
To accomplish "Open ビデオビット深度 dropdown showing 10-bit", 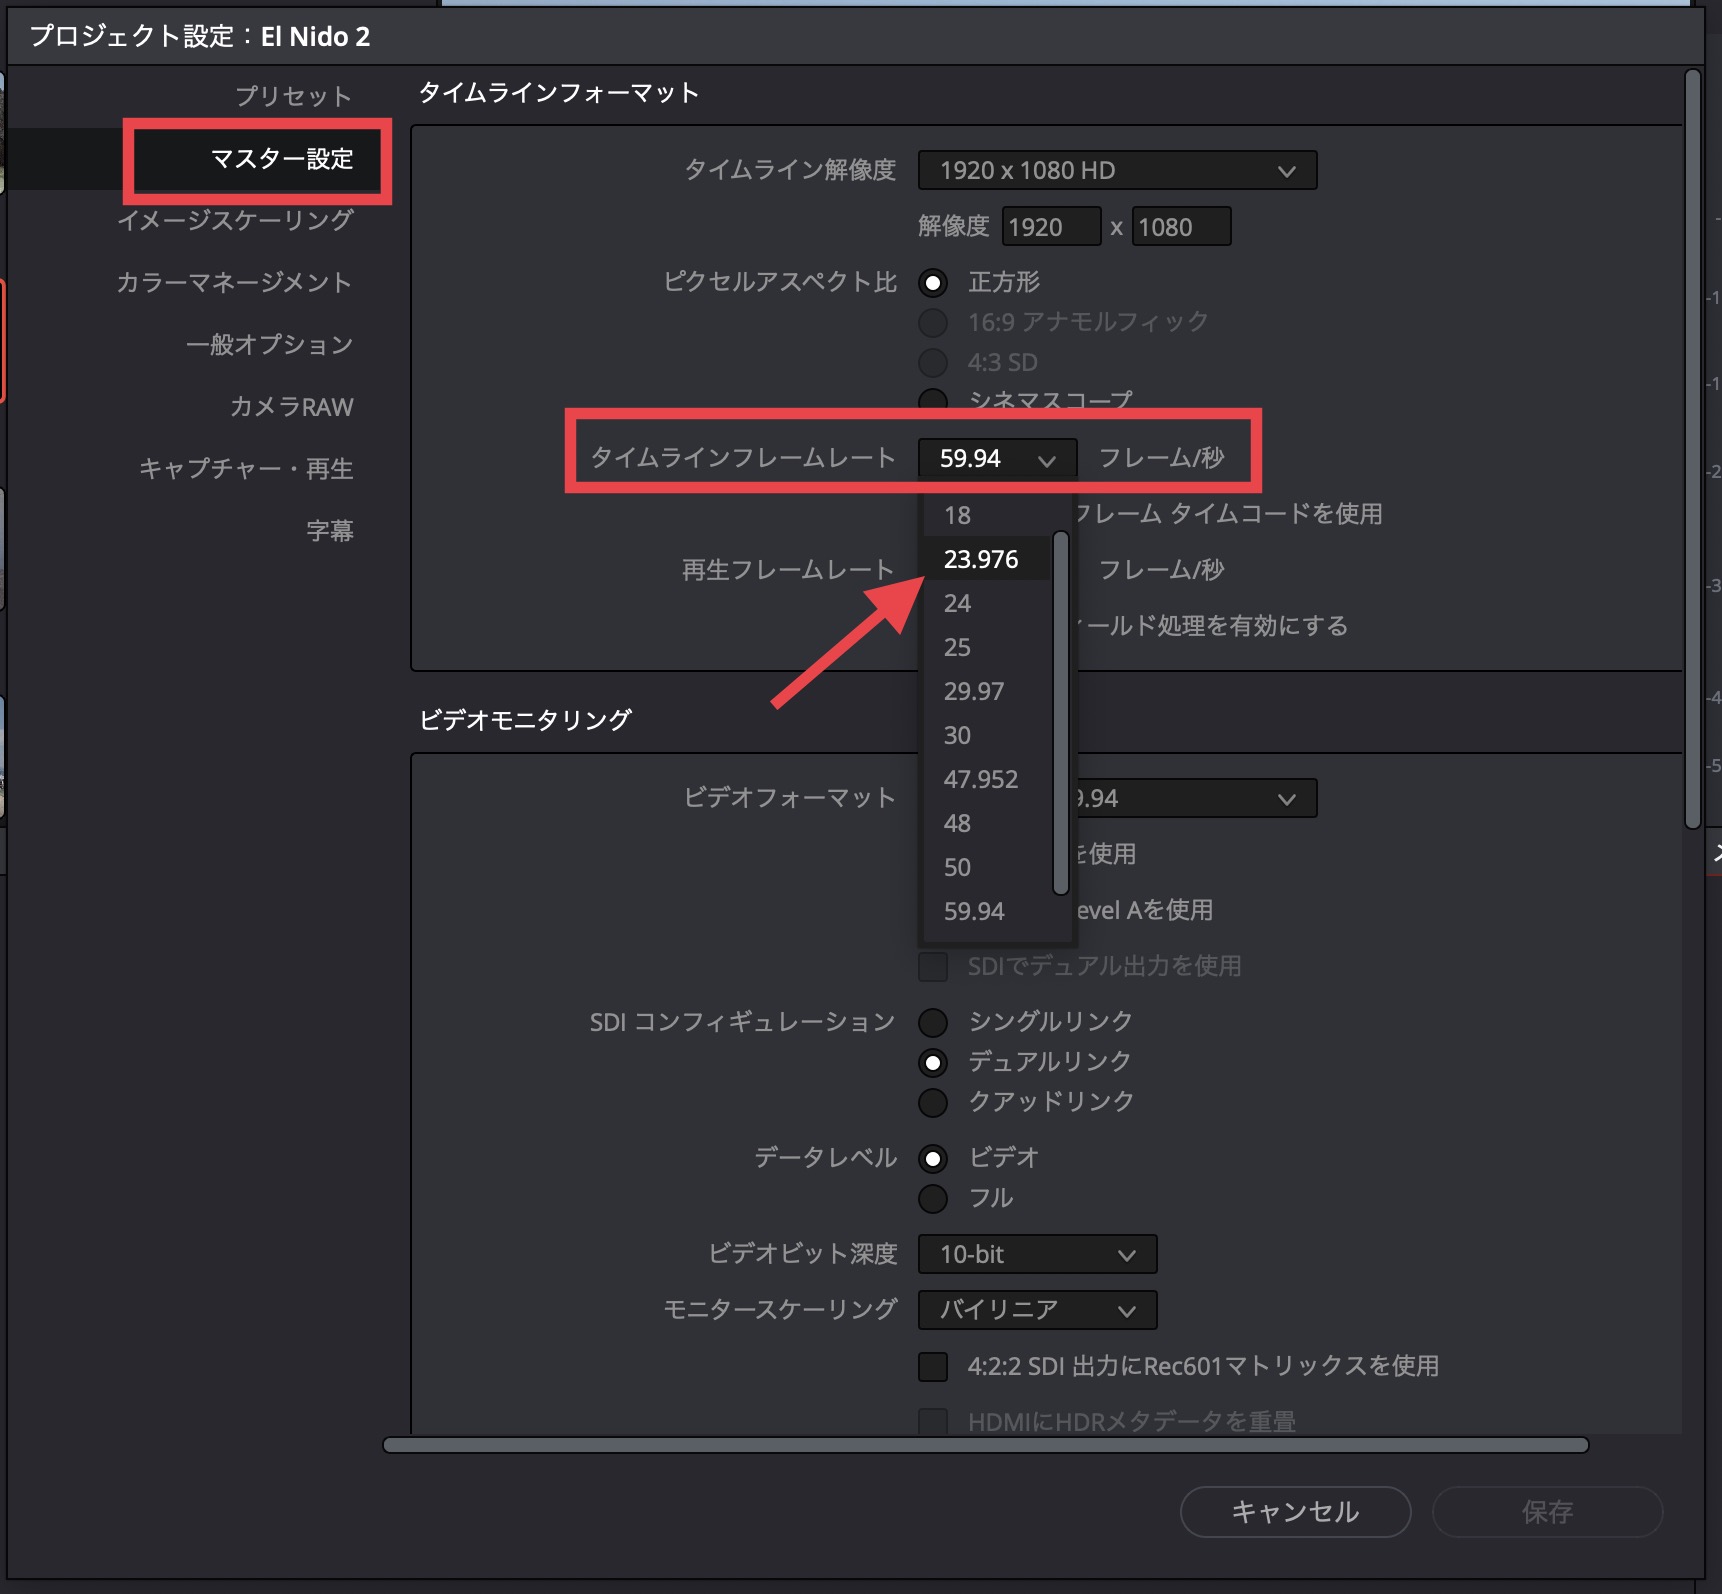I will (x=1037, y=1254).
